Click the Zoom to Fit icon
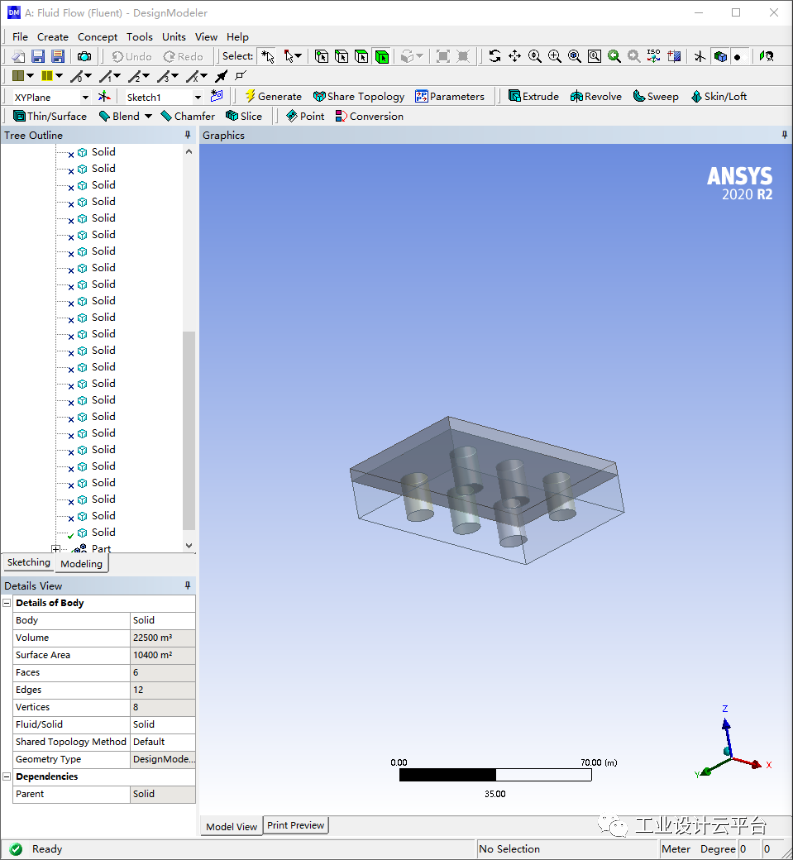This screenshot has width=793, height=860. [574, 56]
